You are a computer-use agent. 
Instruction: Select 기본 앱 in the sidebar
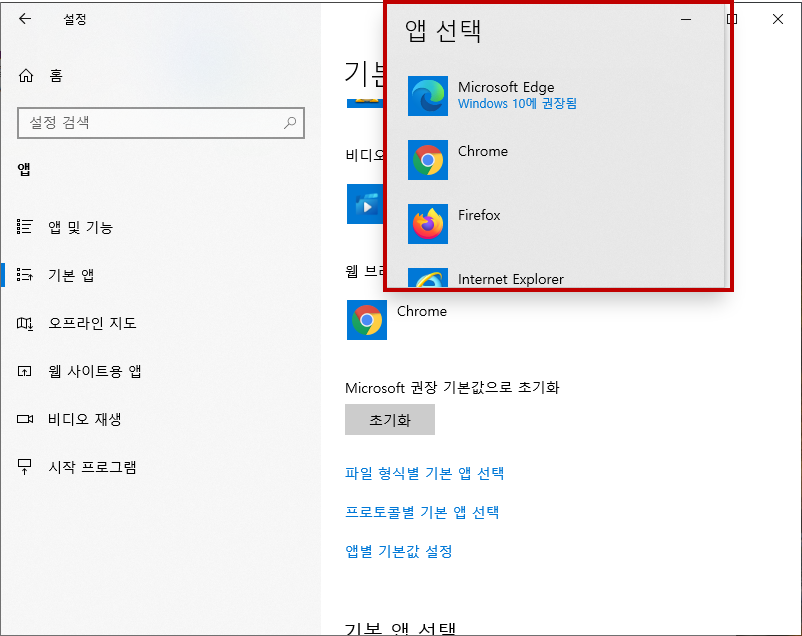pos(71,275)
